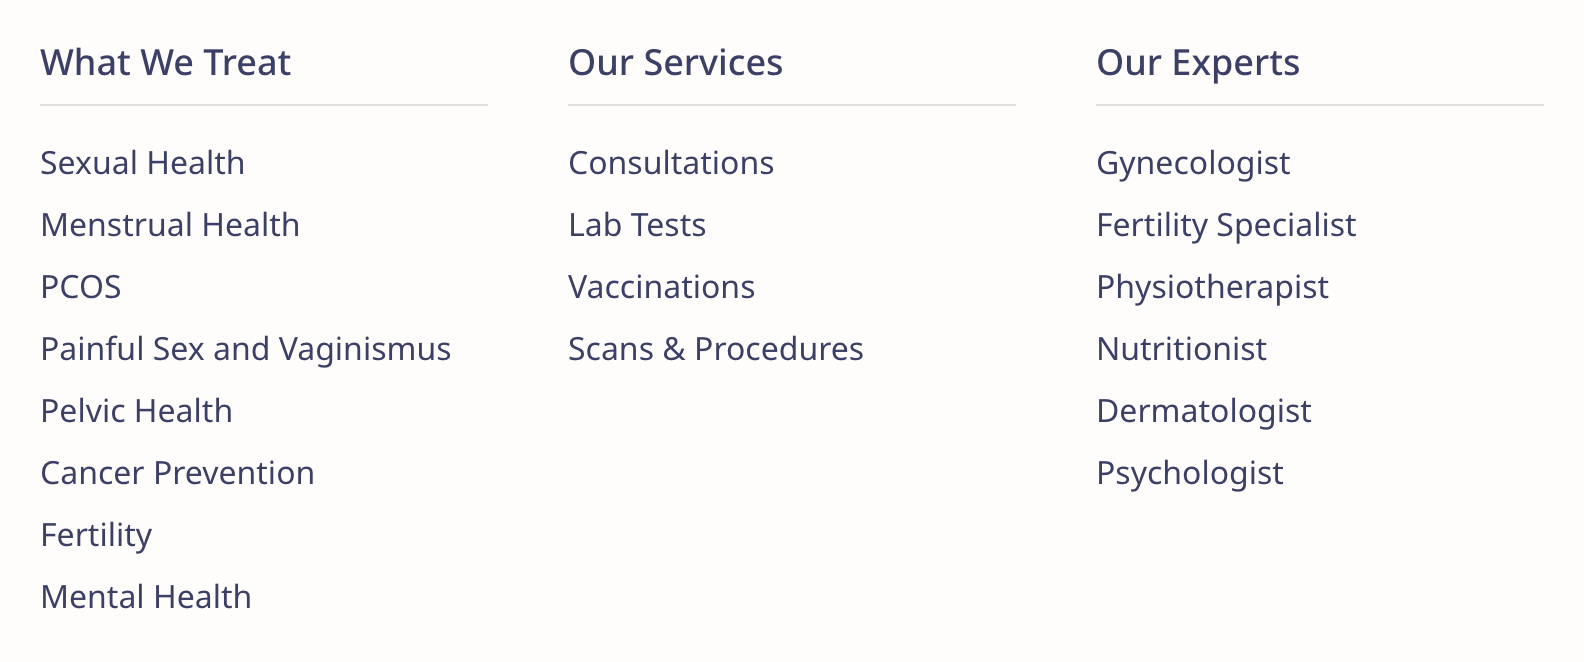The image size is (1584, 662).
Task: Click the Cancer Prevention link
Action: pyautogui.click(x=178, y=473)
